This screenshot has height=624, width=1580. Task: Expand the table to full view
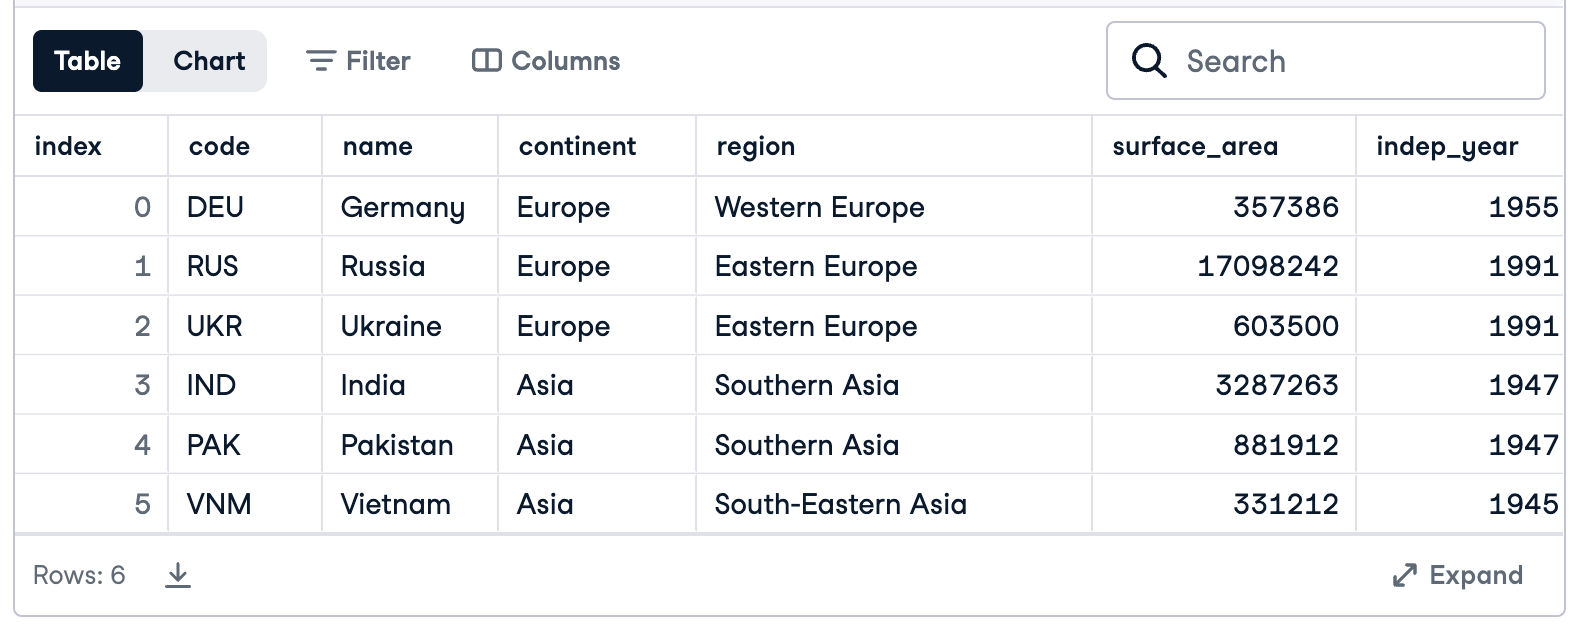point(1458,575)
